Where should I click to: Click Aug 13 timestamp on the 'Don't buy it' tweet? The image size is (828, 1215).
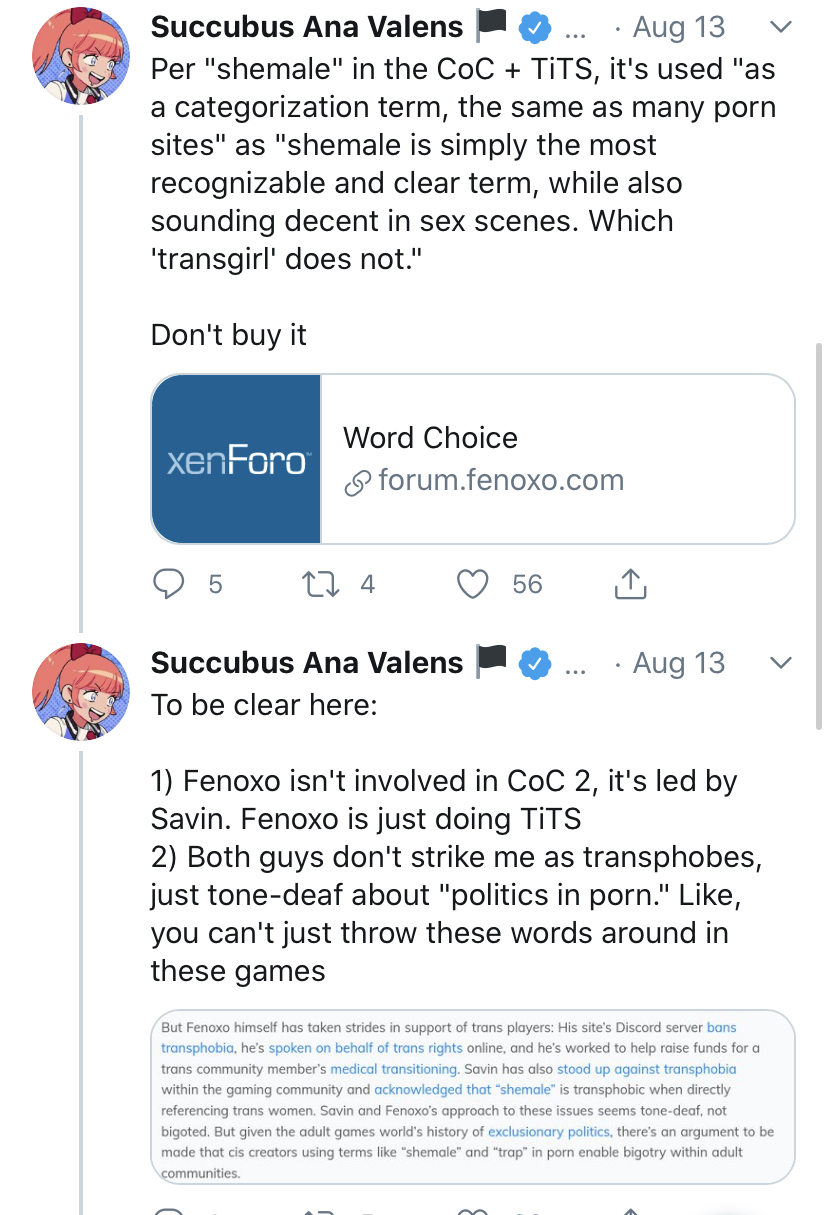[679, 28]
